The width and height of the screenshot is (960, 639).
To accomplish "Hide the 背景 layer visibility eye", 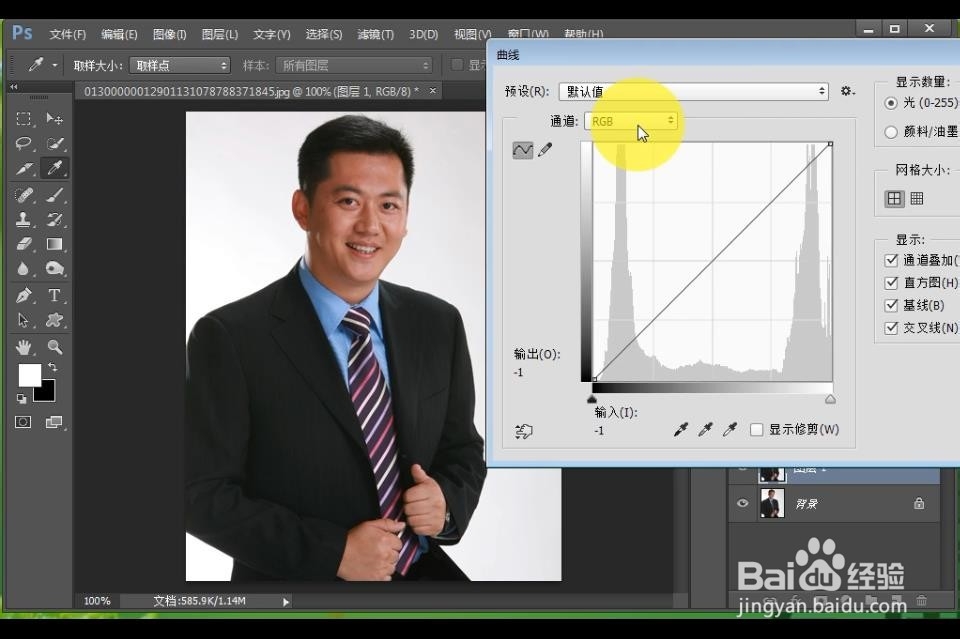I will coord(742,503).
